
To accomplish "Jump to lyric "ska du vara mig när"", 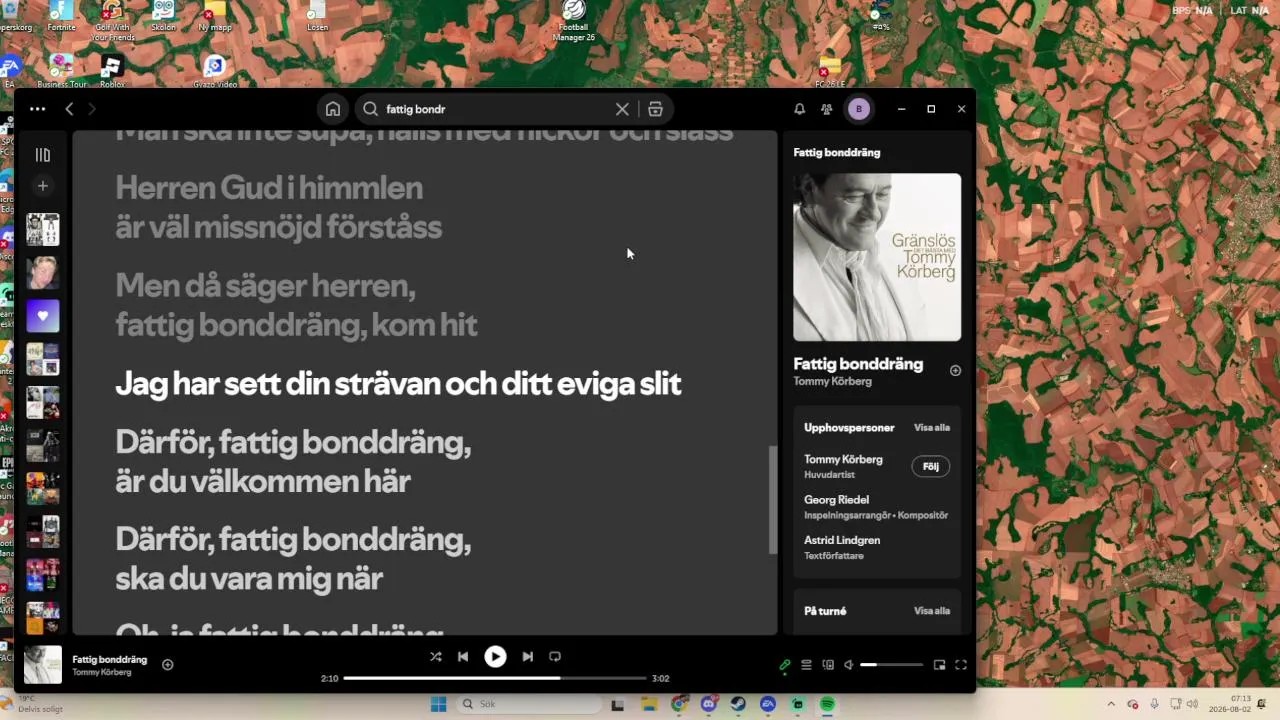I will pos(249,578).
